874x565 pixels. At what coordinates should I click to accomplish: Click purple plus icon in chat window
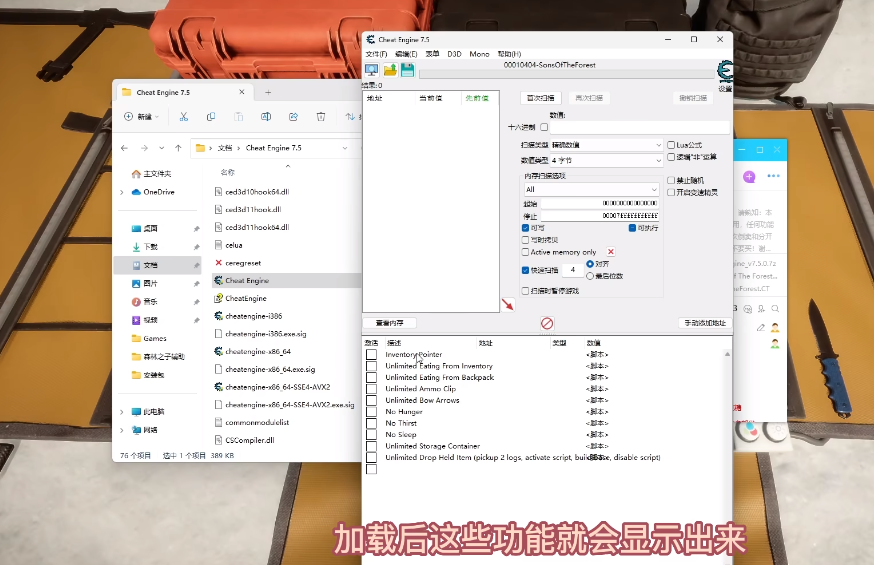tap(749, 177)
